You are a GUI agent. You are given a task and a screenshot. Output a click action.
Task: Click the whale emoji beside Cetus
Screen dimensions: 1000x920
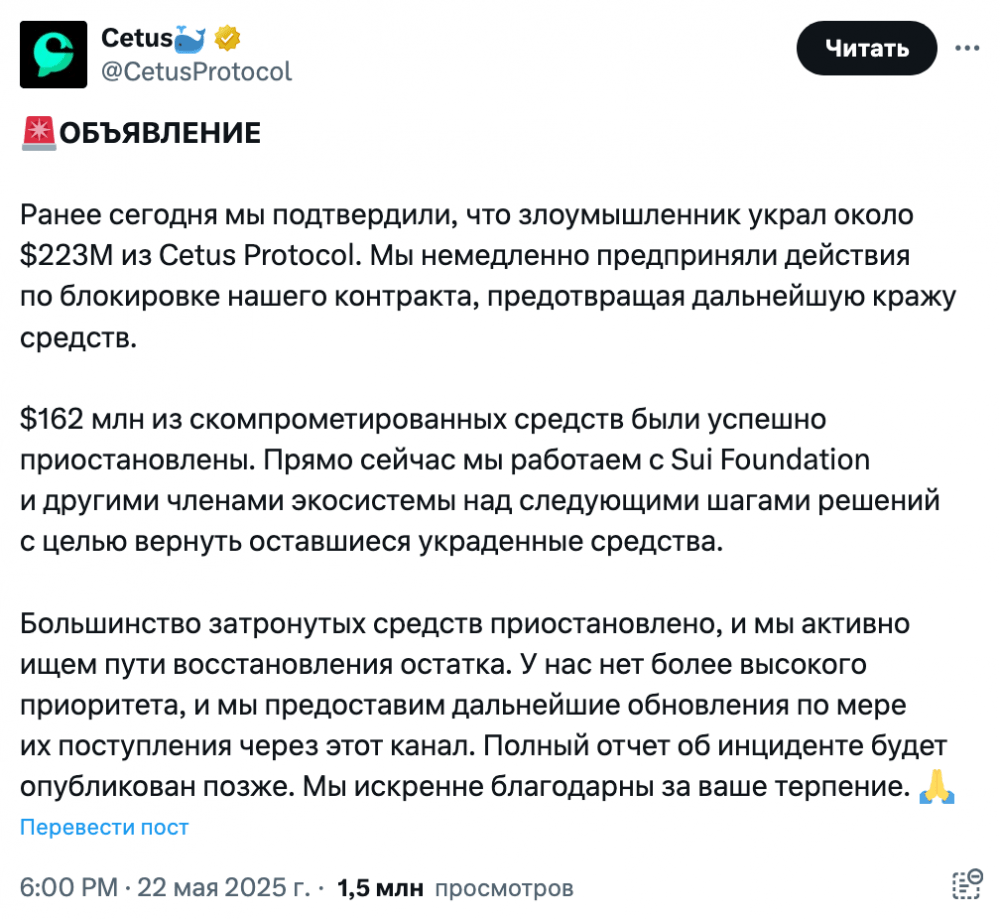189,38
